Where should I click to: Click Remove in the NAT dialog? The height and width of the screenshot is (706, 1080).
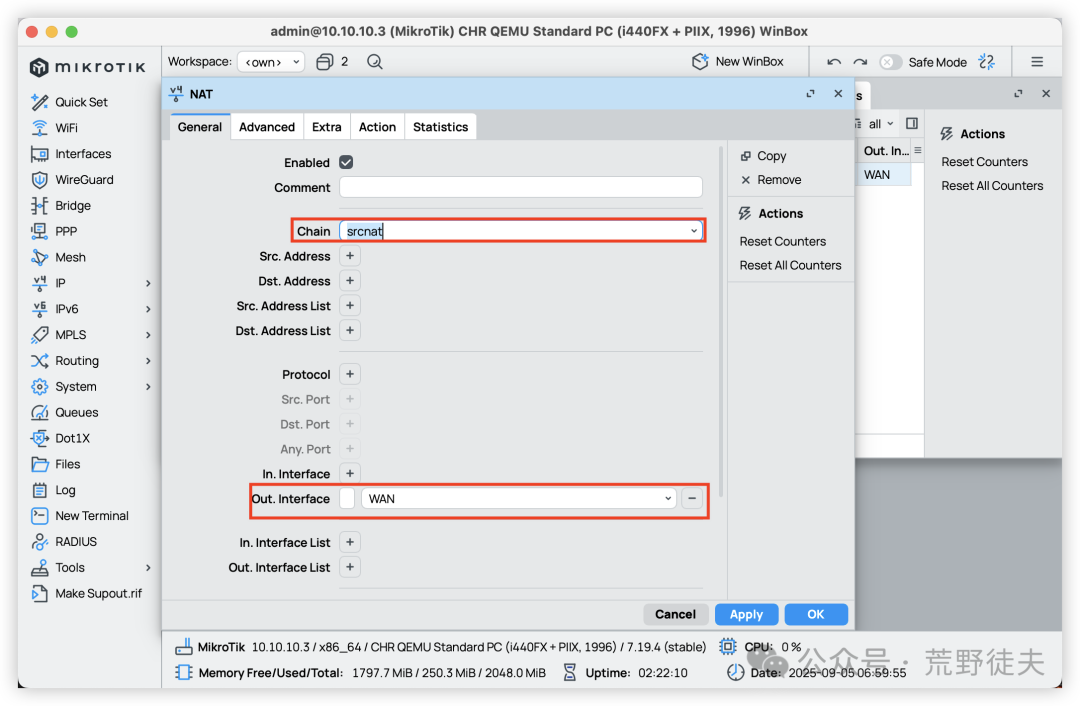[771, 180]
